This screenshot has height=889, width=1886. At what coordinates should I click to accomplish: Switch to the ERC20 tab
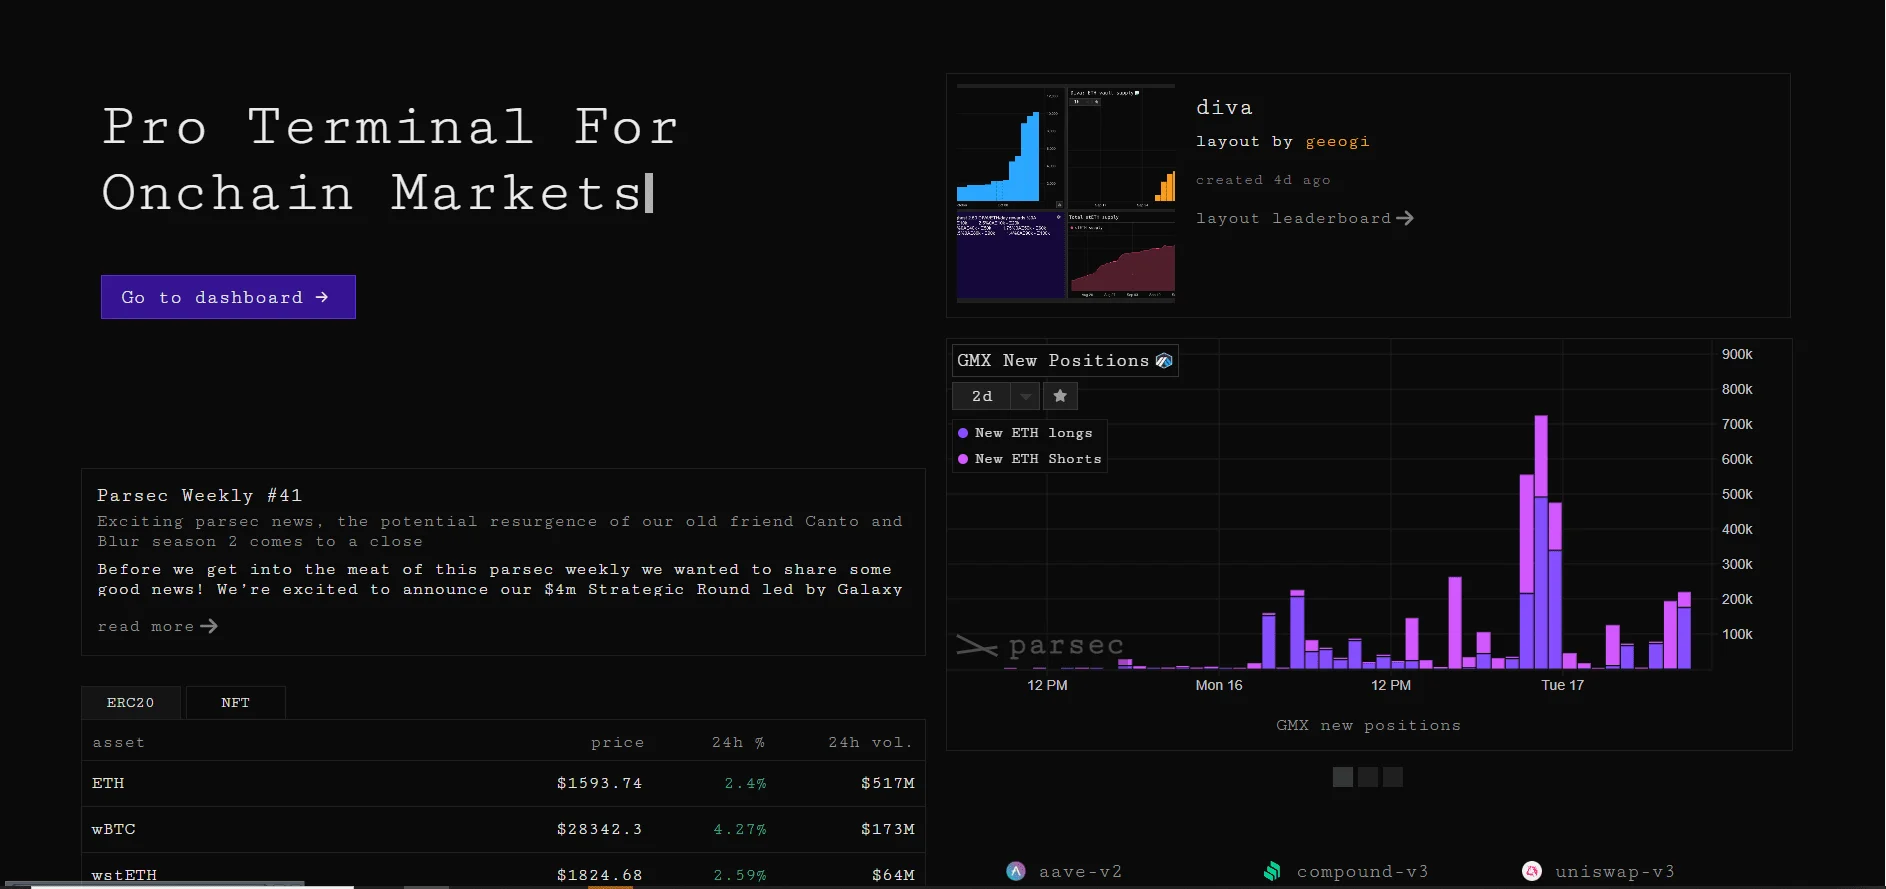tap(131, 703)
